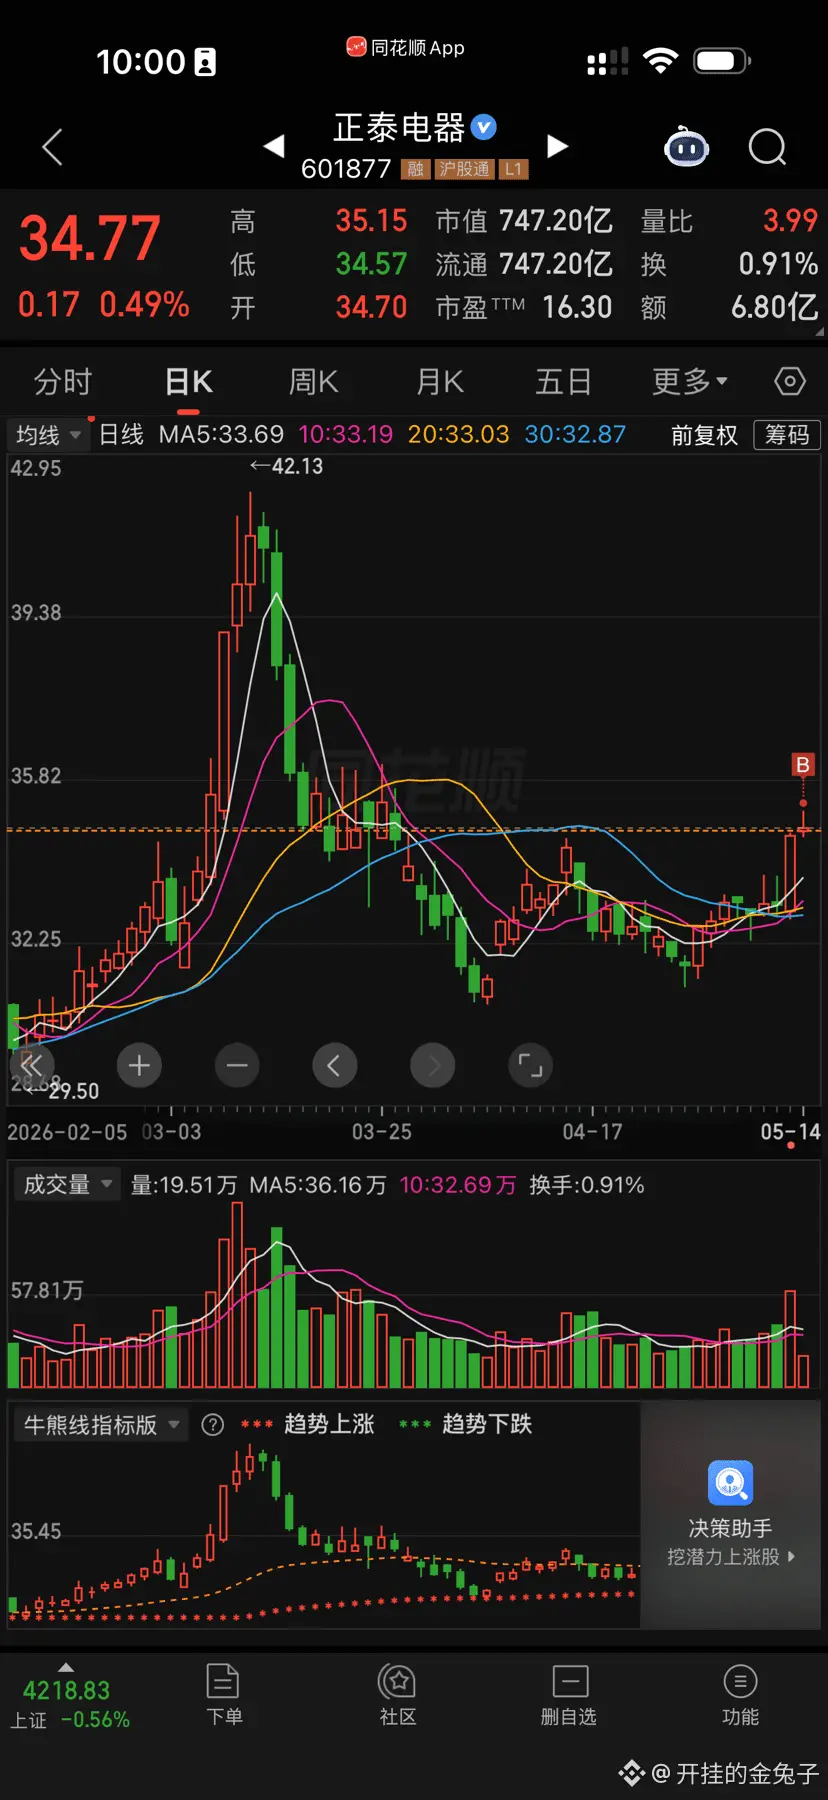Tap stock code 601877

346,169
